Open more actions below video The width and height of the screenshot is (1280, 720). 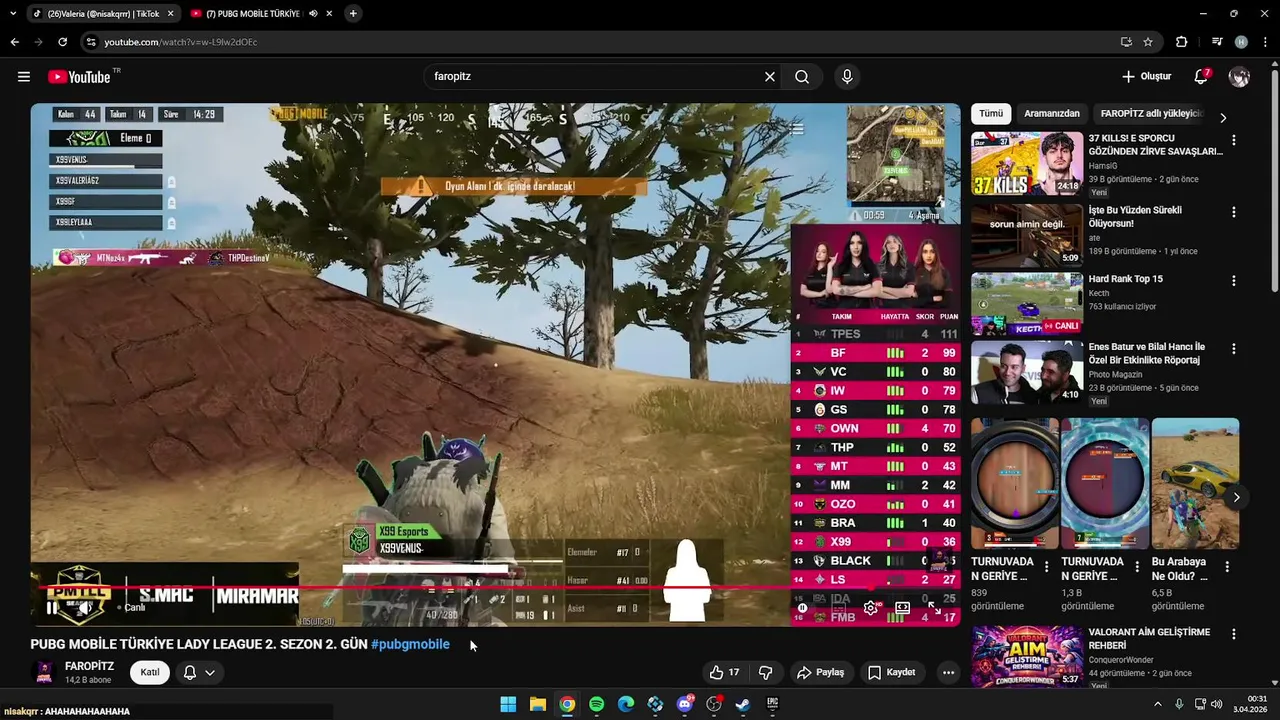(x=948, y=672)
